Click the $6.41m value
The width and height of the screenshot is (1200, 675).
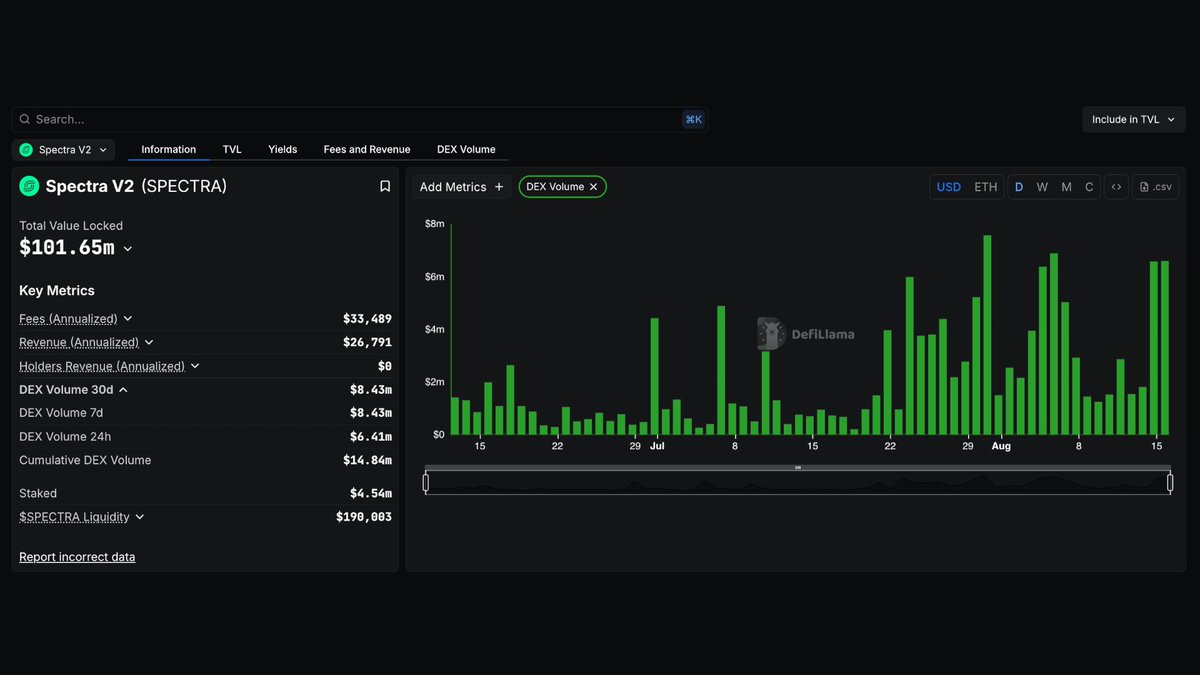[x=370, y=437]
